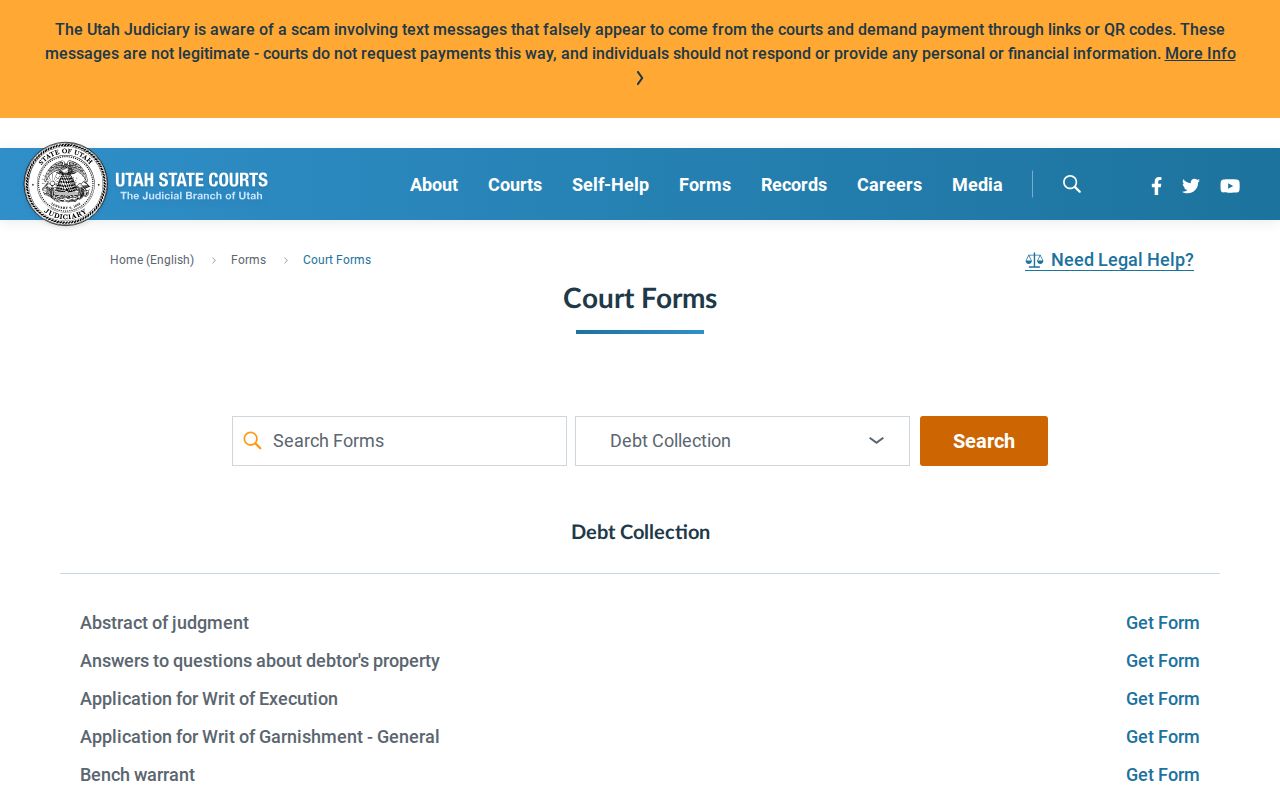This screenshot has height=800, width=1280.
Task: Select the Abstract of judgment row text
Action: [x=164, y=623]
